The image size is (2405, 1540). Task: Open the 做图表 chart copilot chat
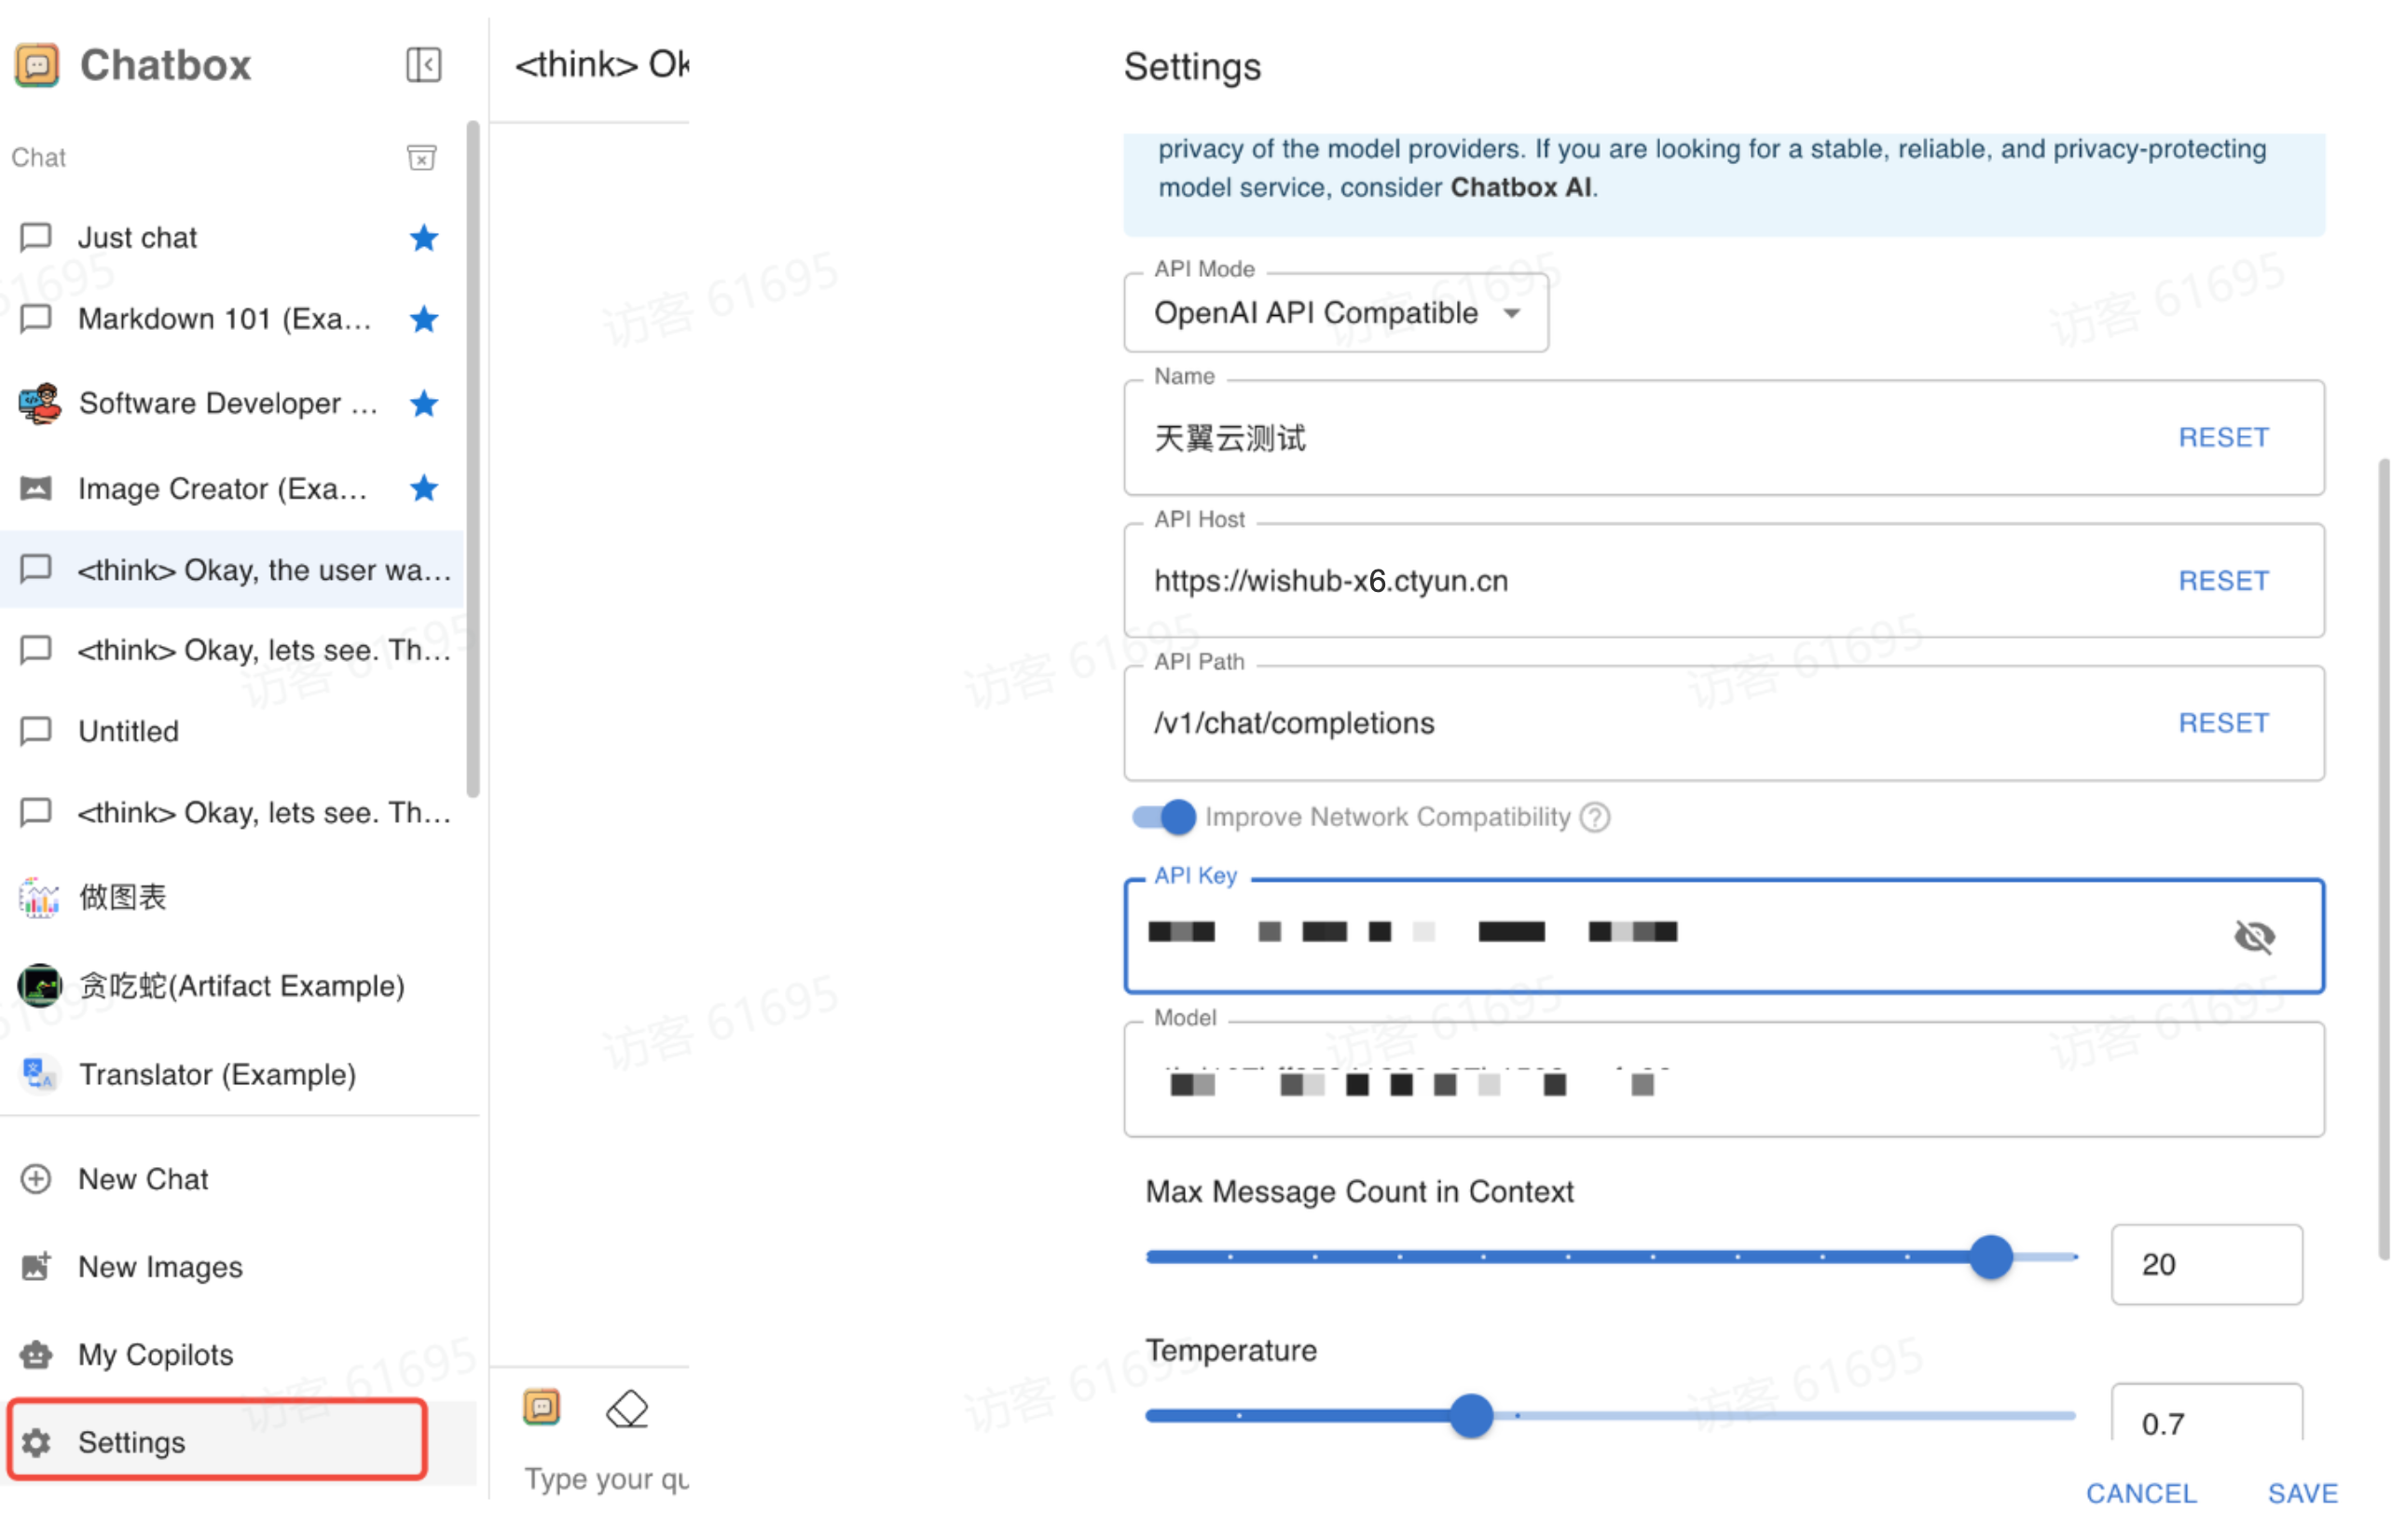tap(122, 897)
